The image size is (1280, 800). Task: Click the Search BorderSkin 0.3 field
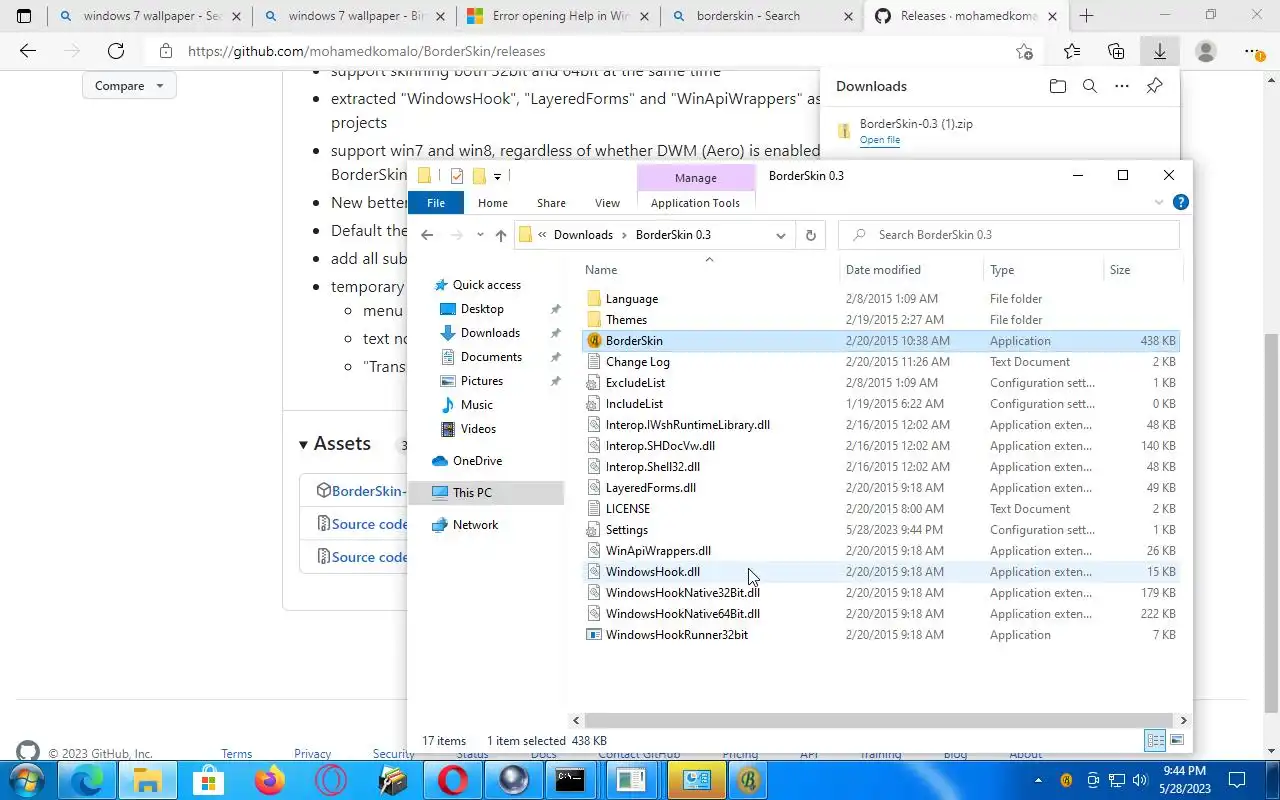(1009, 235)
